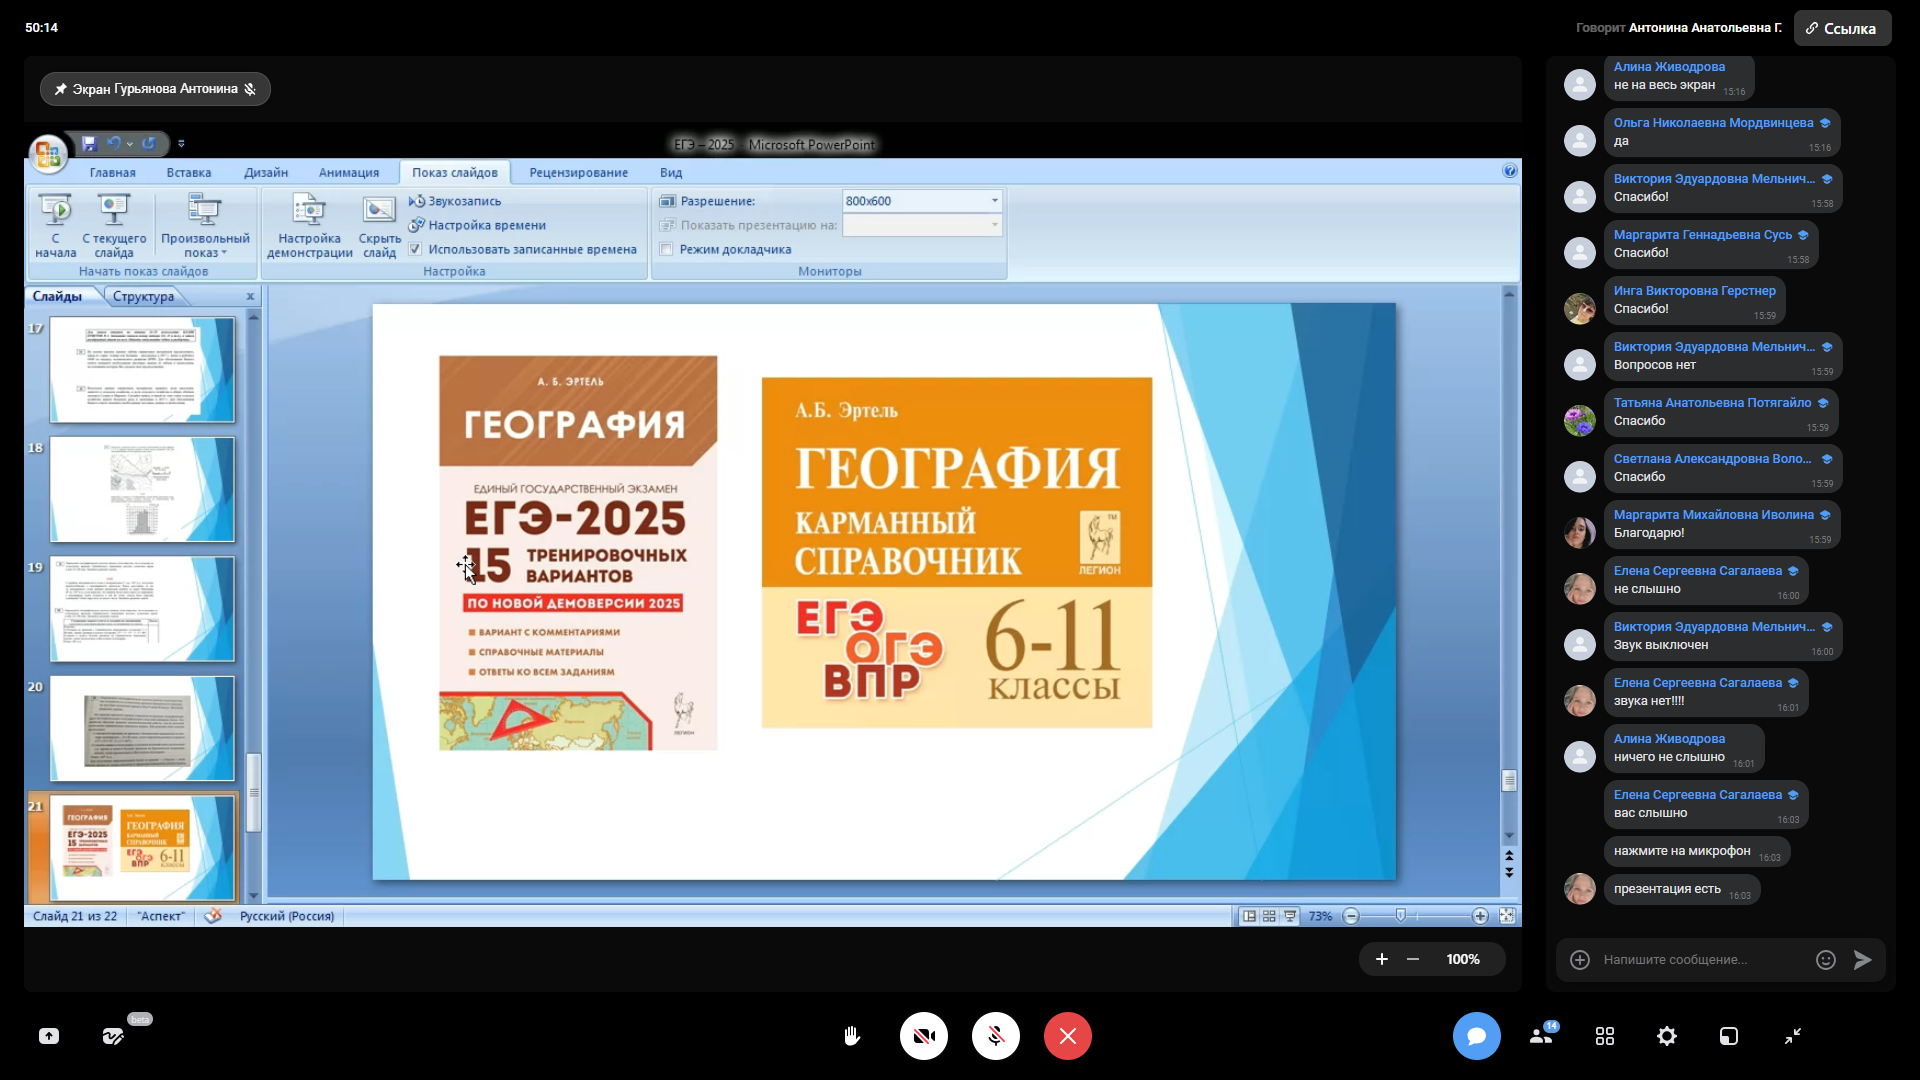This screenshot has height=1080, width=1920.
Task: Open conference settings gear
Action: (1667, 1036)
